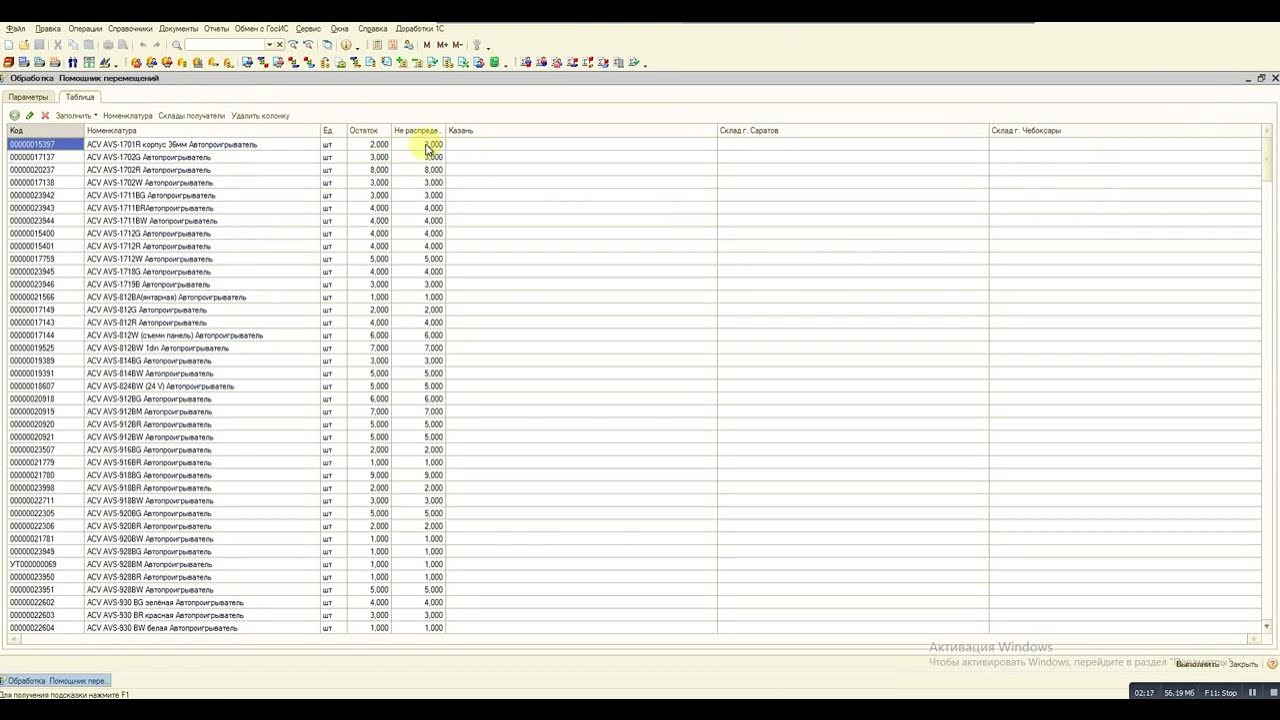Click the Print preview icon
1280x720 pixels.
coord(123,45)
